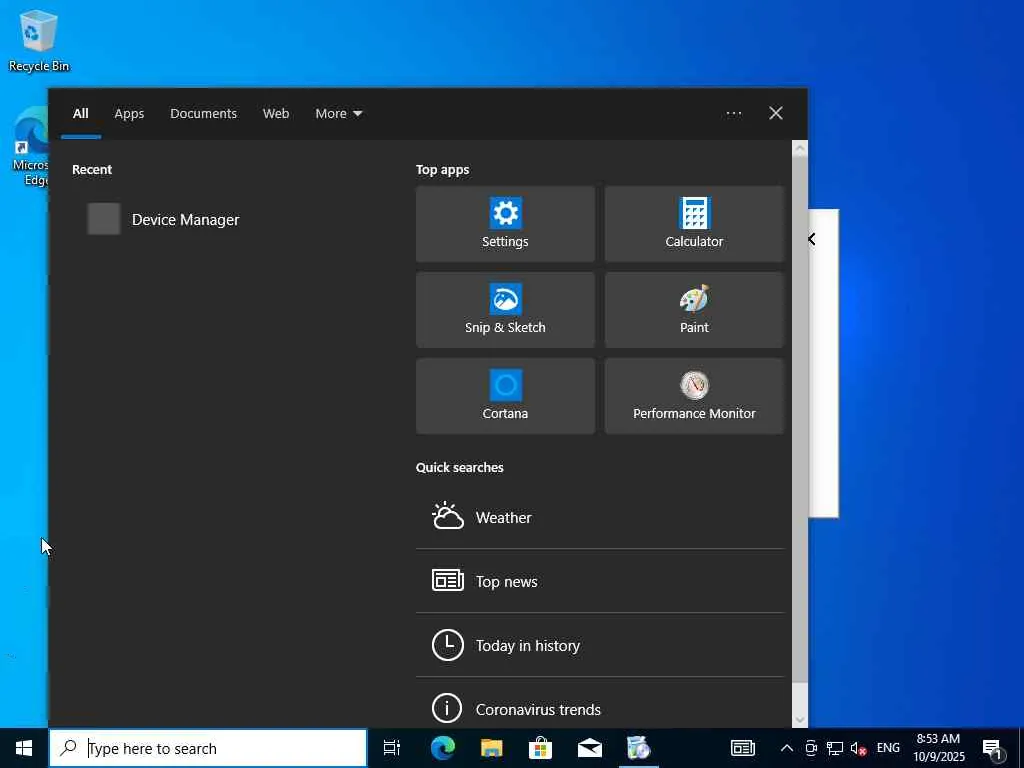Open the Action Center notifications
This screenshot has height=768, width=1024.
coord(992,748)
